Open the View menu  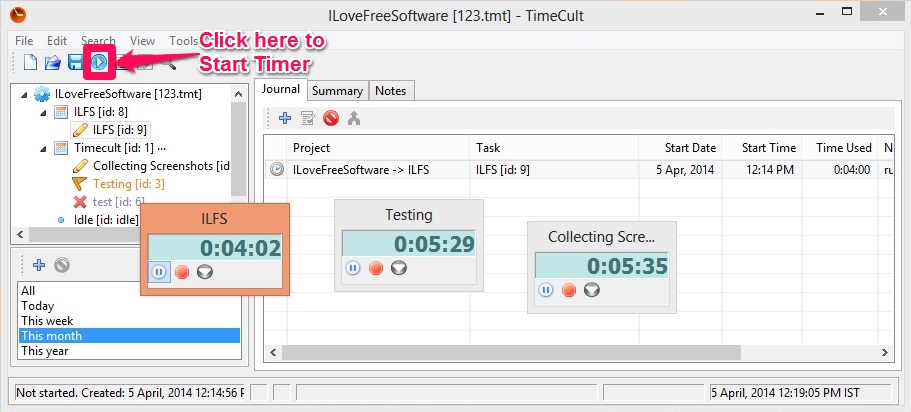tap(142, 41)
